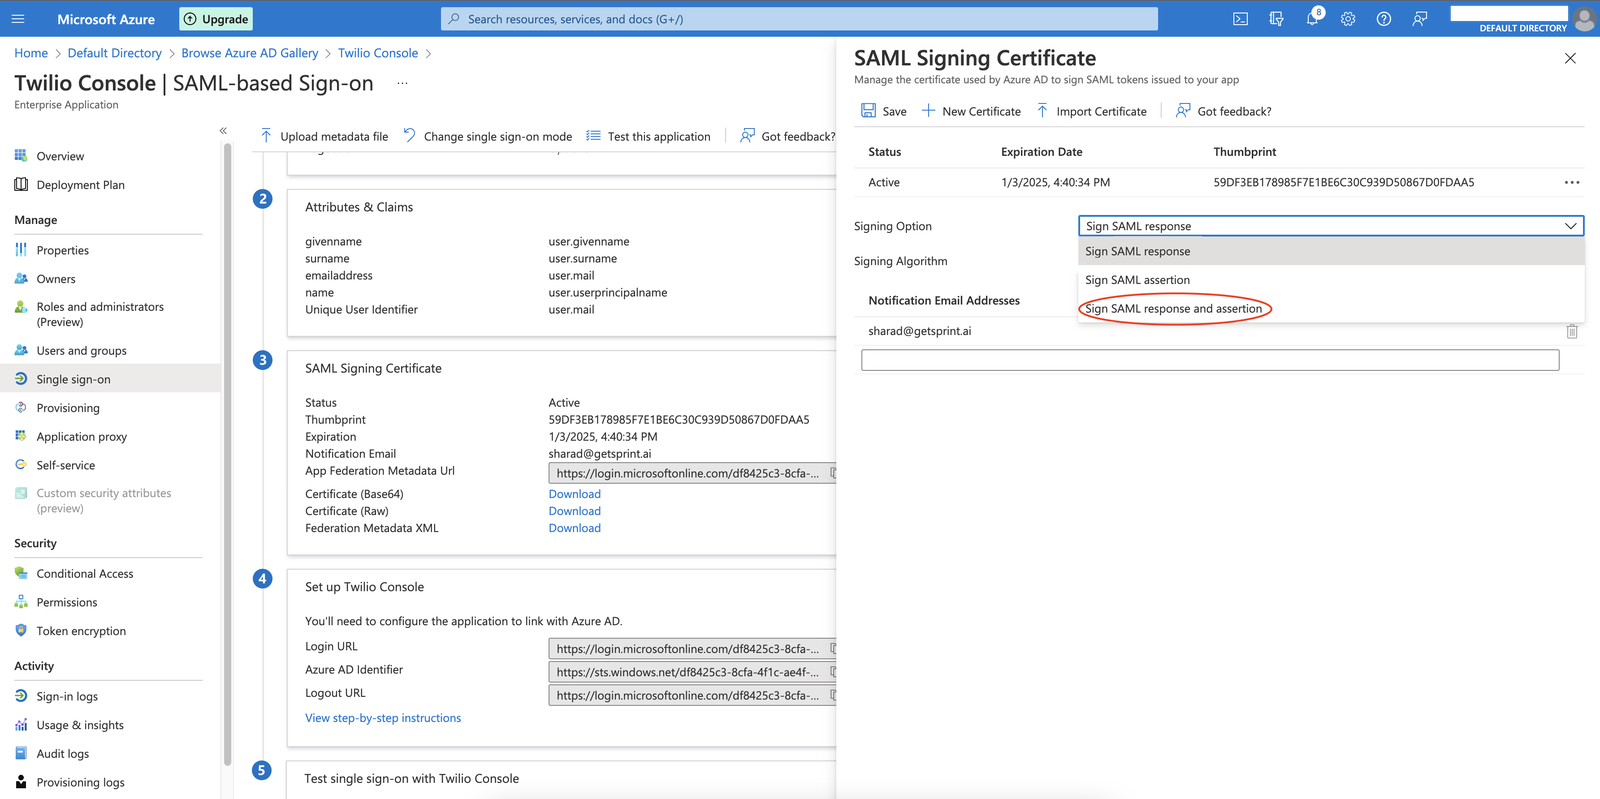Download the Certificate (Base64) file
The width and height of the screenshot is (1600, 799).
[574, 494]
